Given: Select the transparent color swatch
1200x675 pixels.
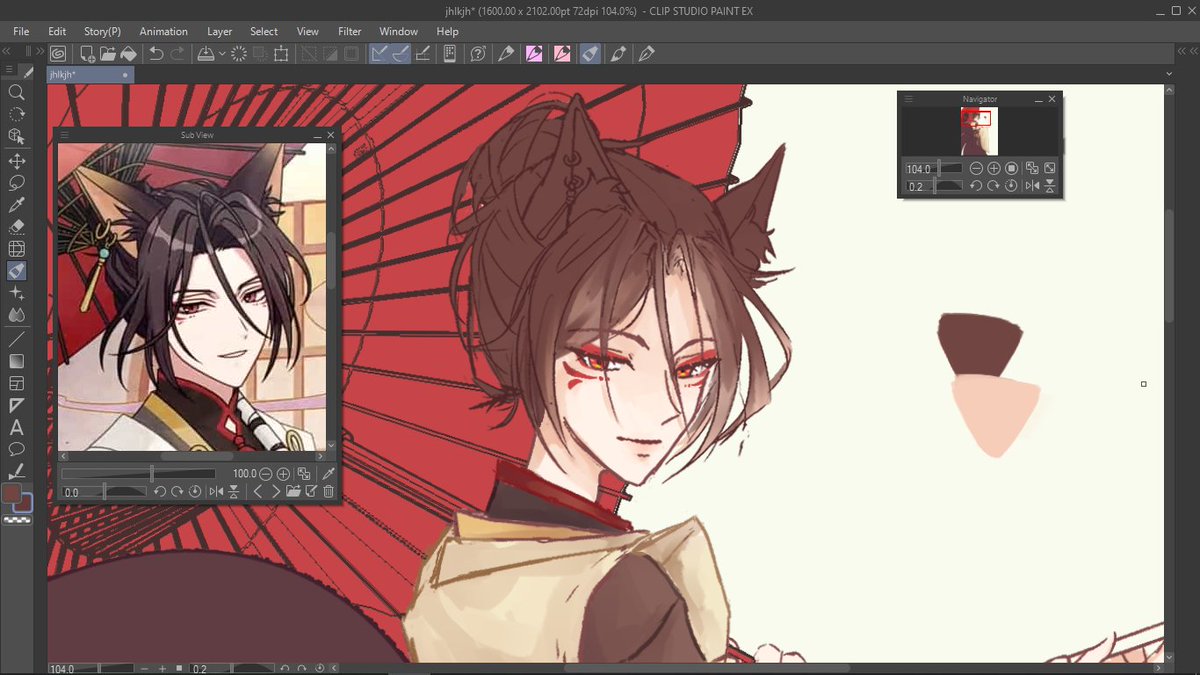Looking at the screenshot, I should click(16, 520).
